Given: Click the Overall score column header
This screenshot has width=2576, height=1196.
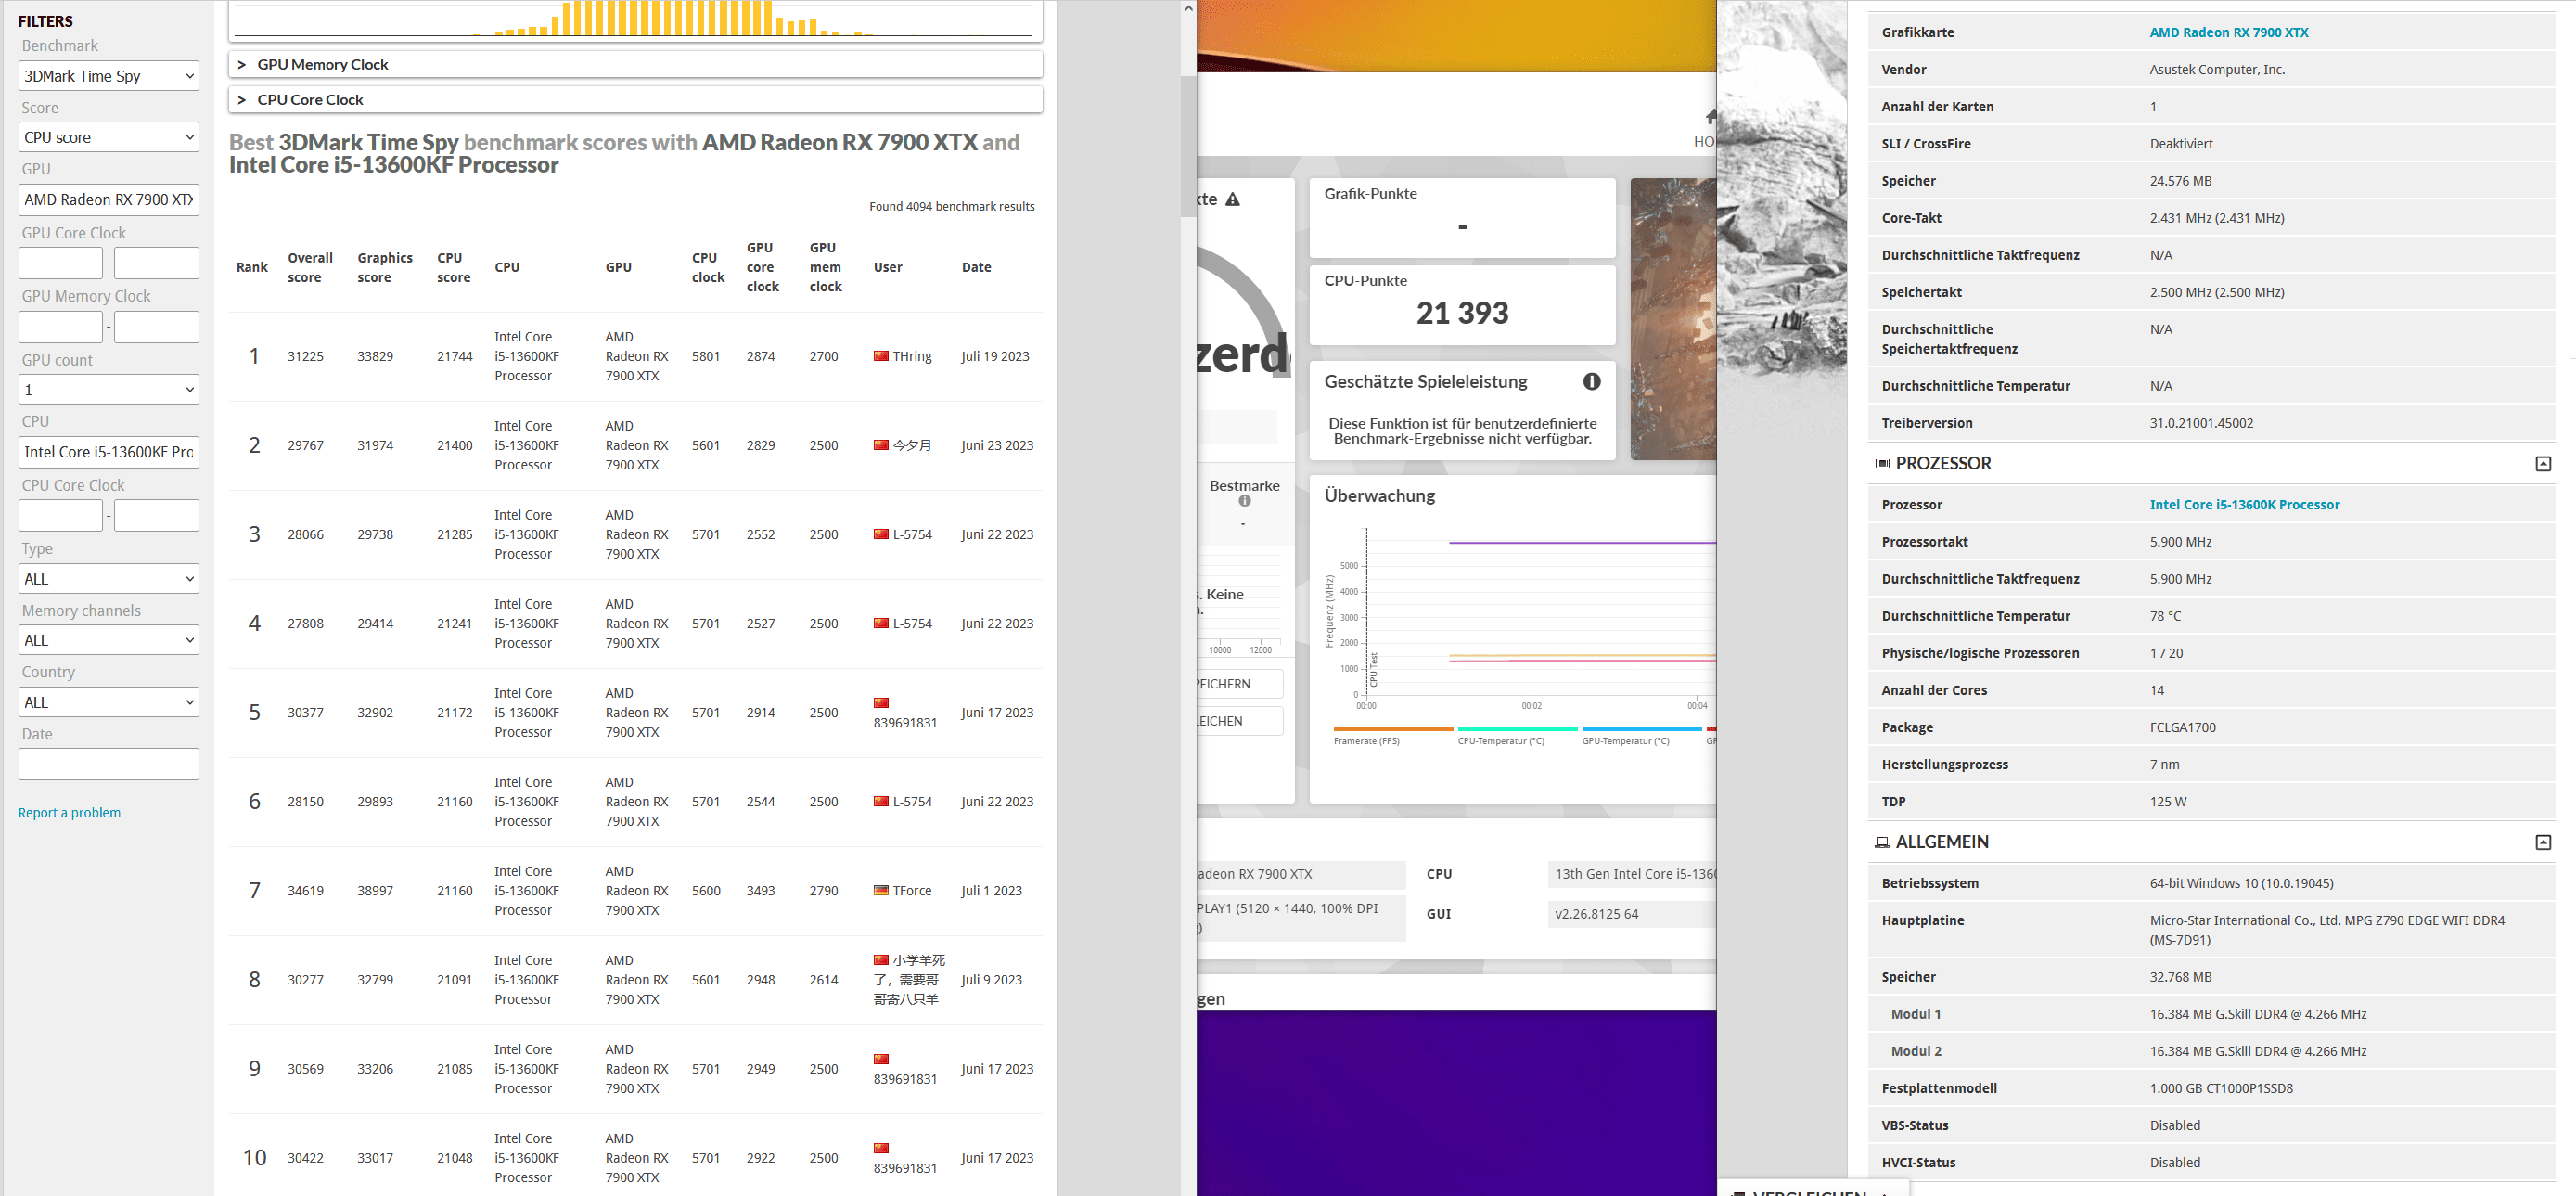Looking at the screenshot, I should point(310,267).
